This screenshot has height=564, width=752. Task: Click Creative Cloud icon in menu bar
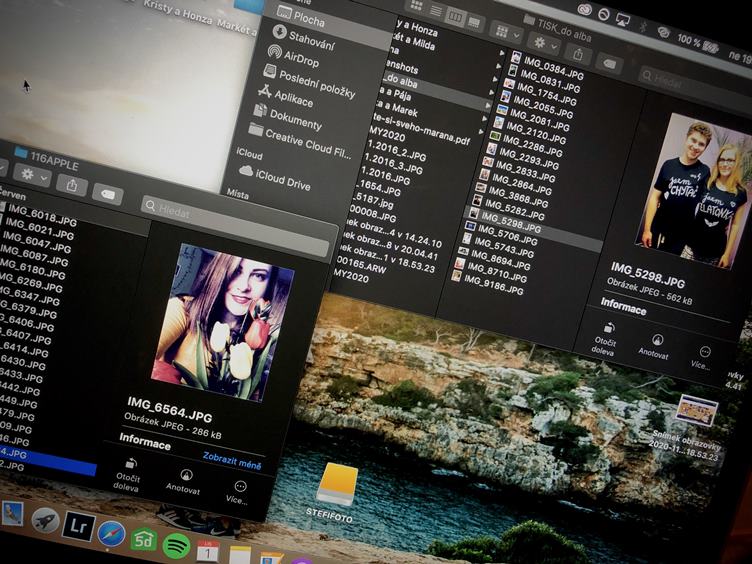(x=584, y=10)
